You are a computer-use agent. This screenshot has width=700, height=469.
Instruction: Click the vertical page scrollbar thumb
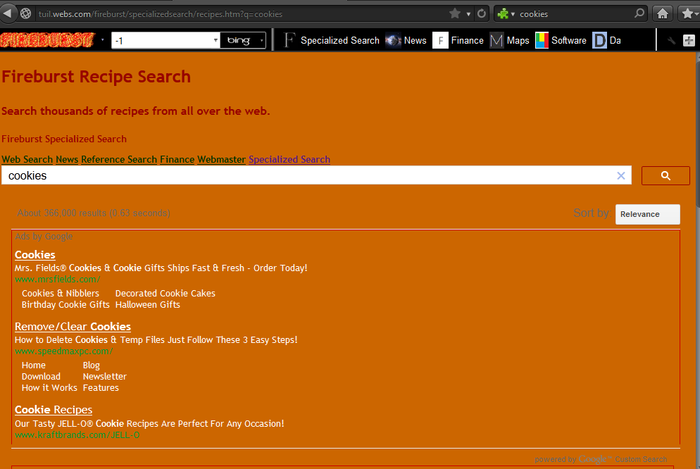coord(697,132)
